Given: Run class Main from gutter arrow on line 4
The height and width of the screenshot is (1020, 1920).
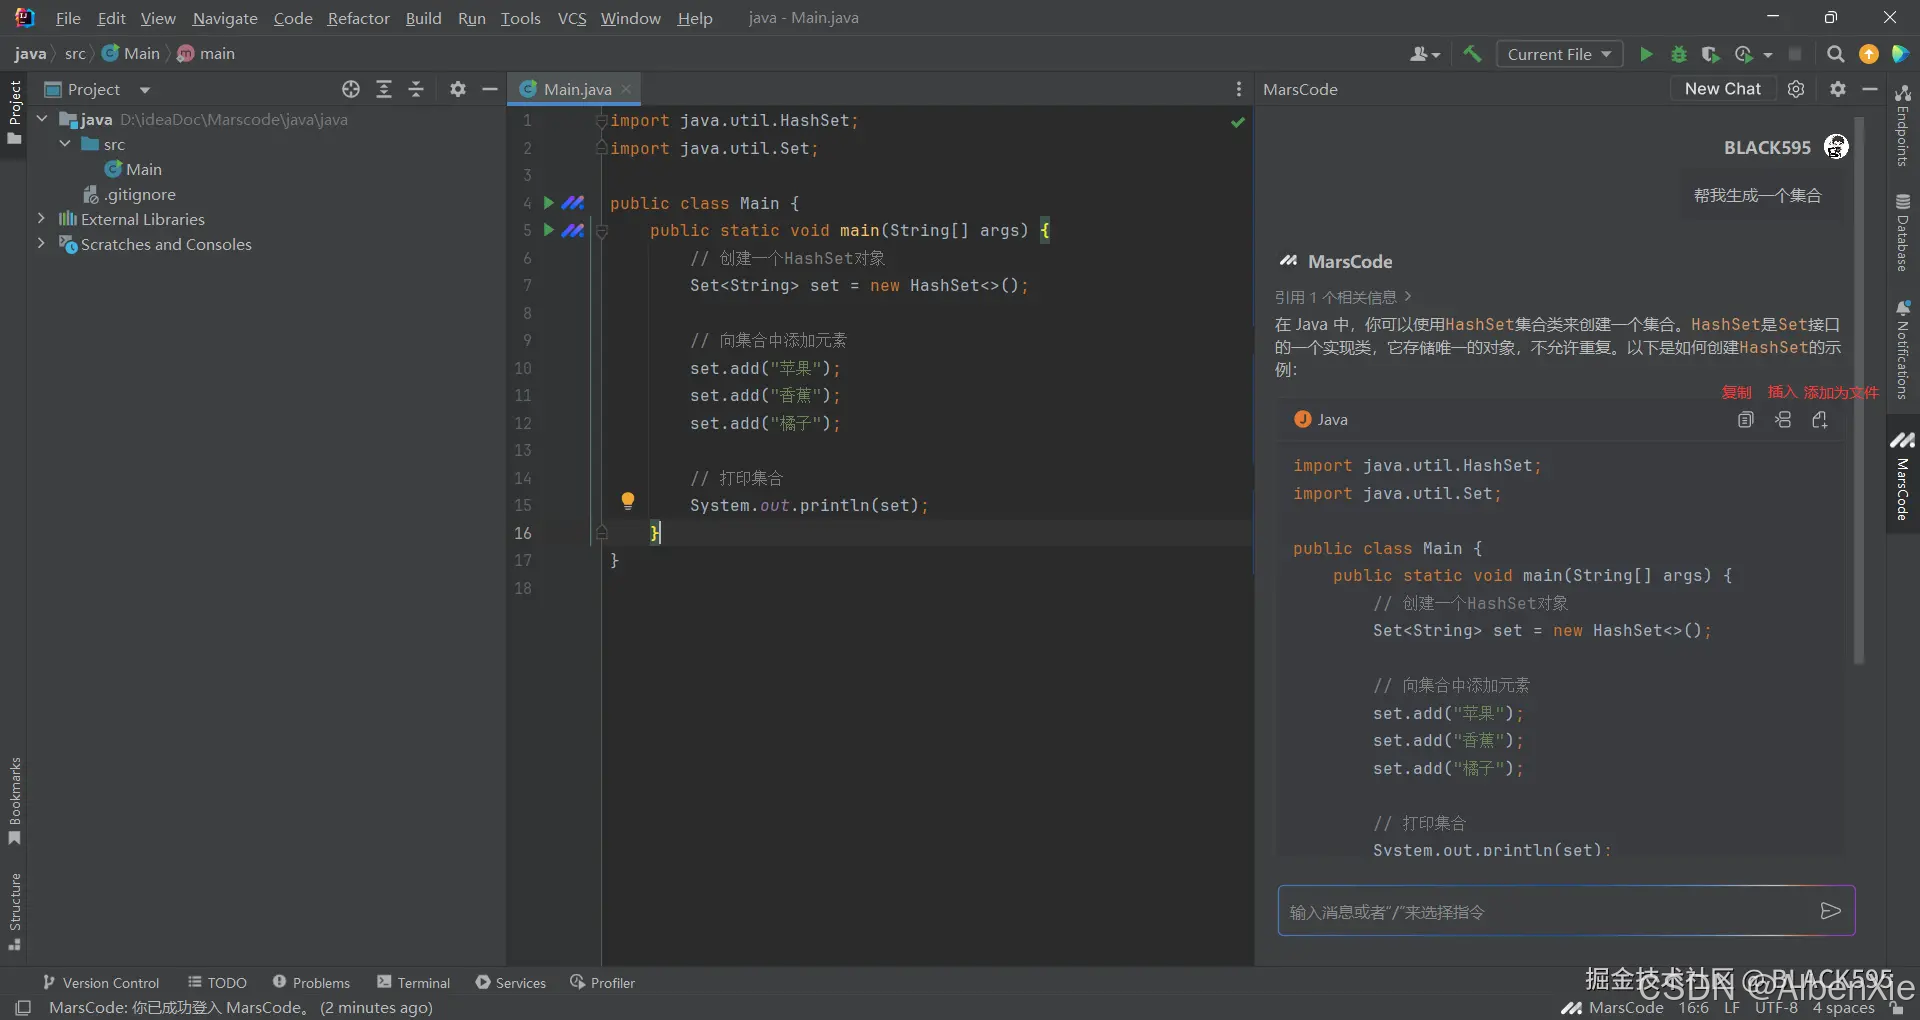Looking at the screenshot, I should [548, 203].
